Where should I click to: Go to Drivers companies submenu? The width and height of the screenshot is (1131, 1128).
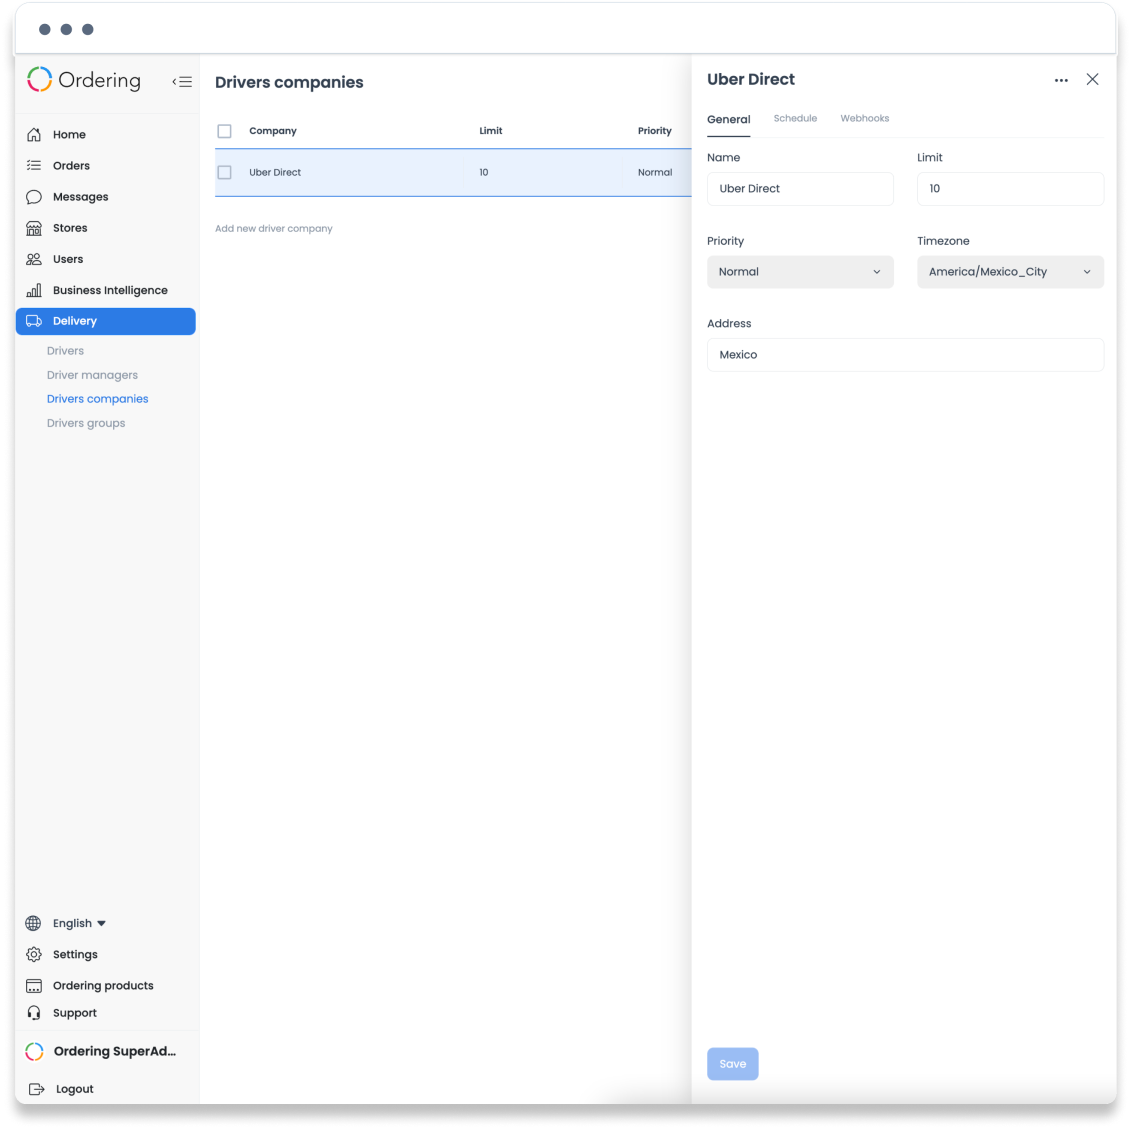(97, 399)
